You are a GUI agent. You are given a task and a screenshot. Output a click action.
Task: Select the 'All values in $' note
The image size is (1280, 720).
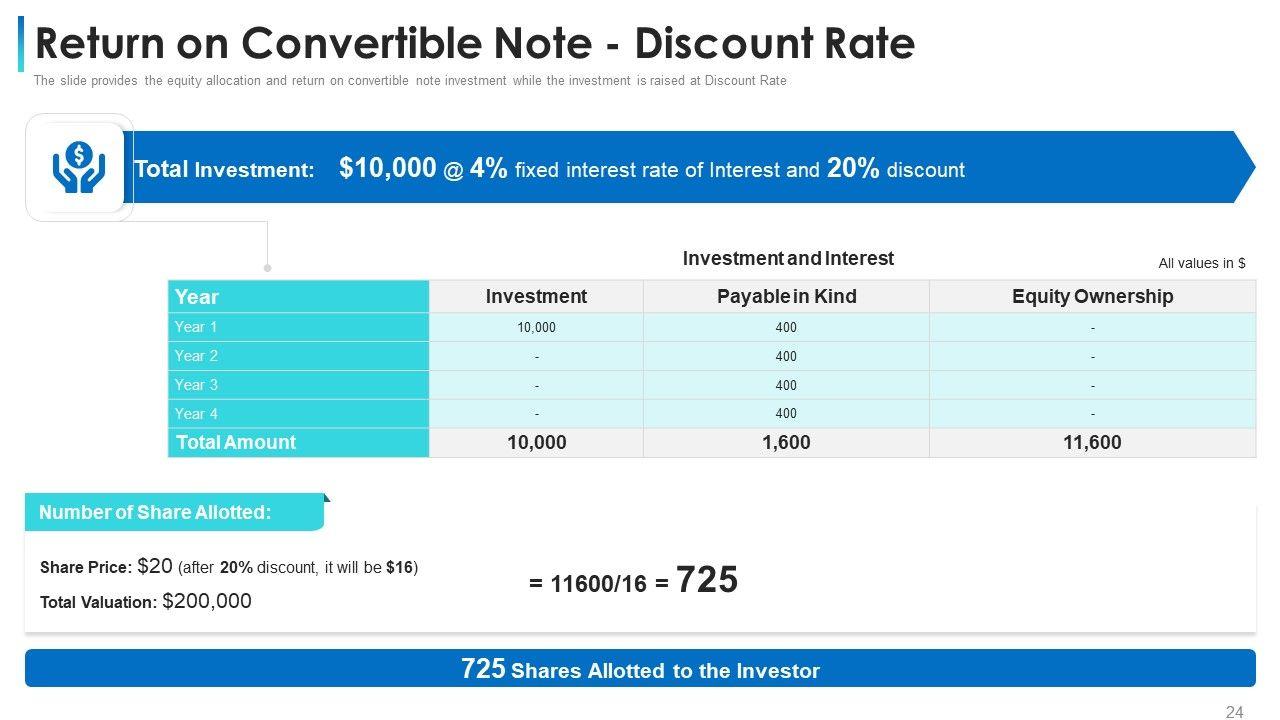(1201, 263)
